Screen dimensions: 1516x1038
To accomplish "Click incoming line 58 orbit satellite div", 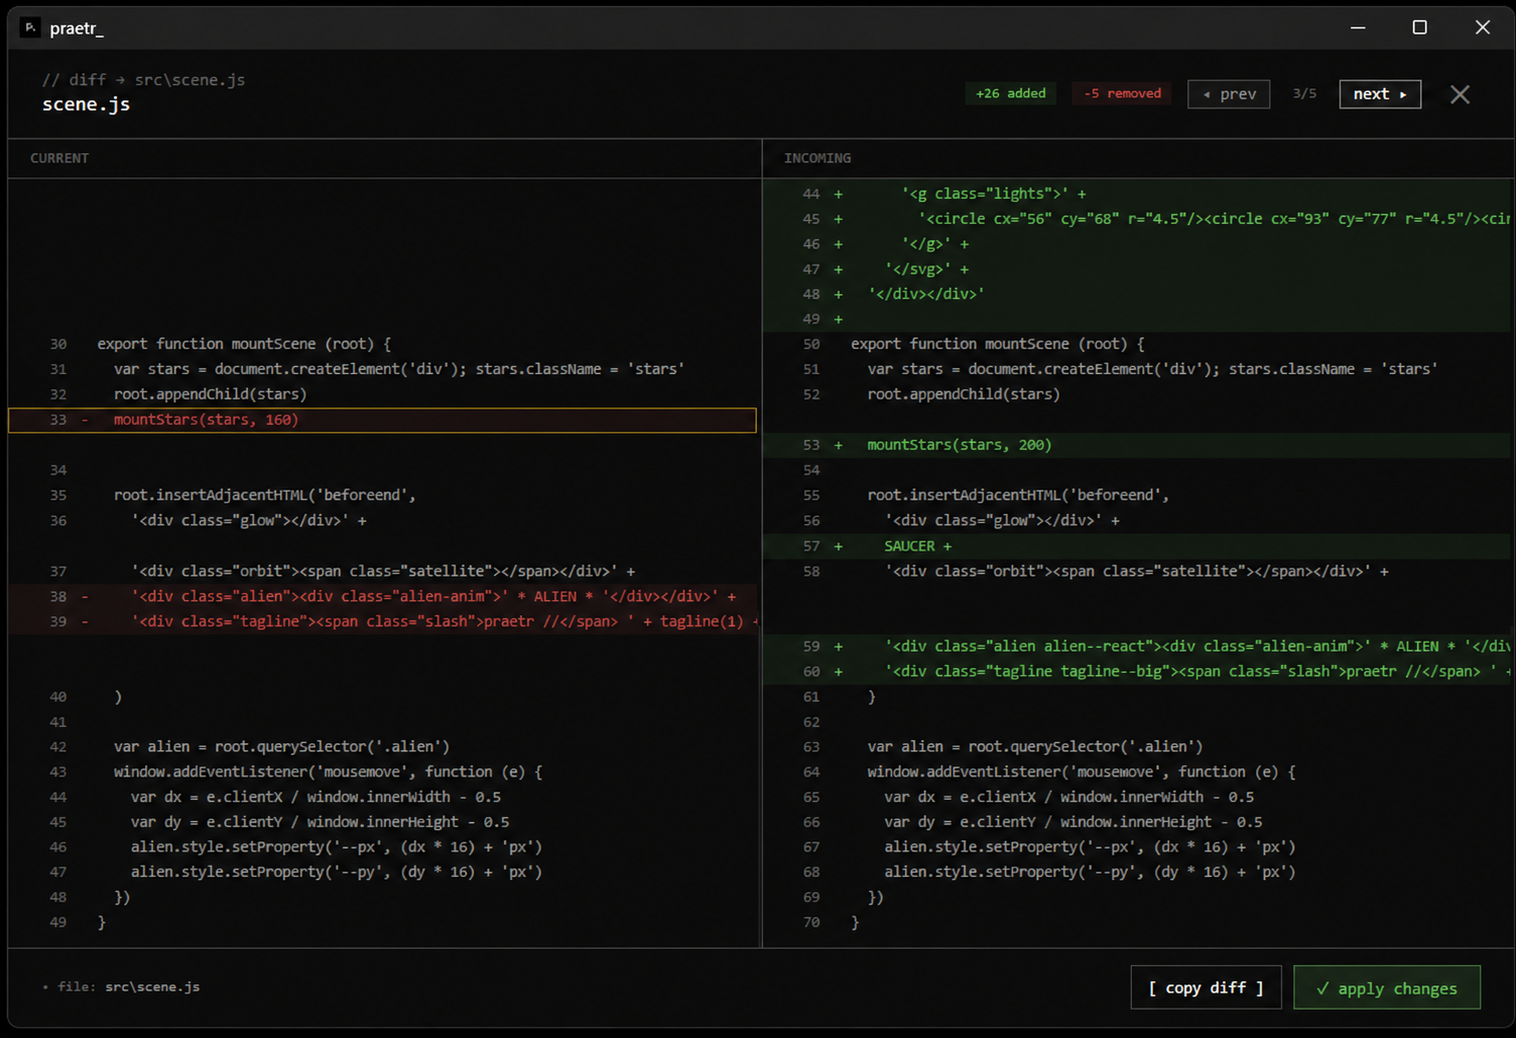I will pos(1138,571).
